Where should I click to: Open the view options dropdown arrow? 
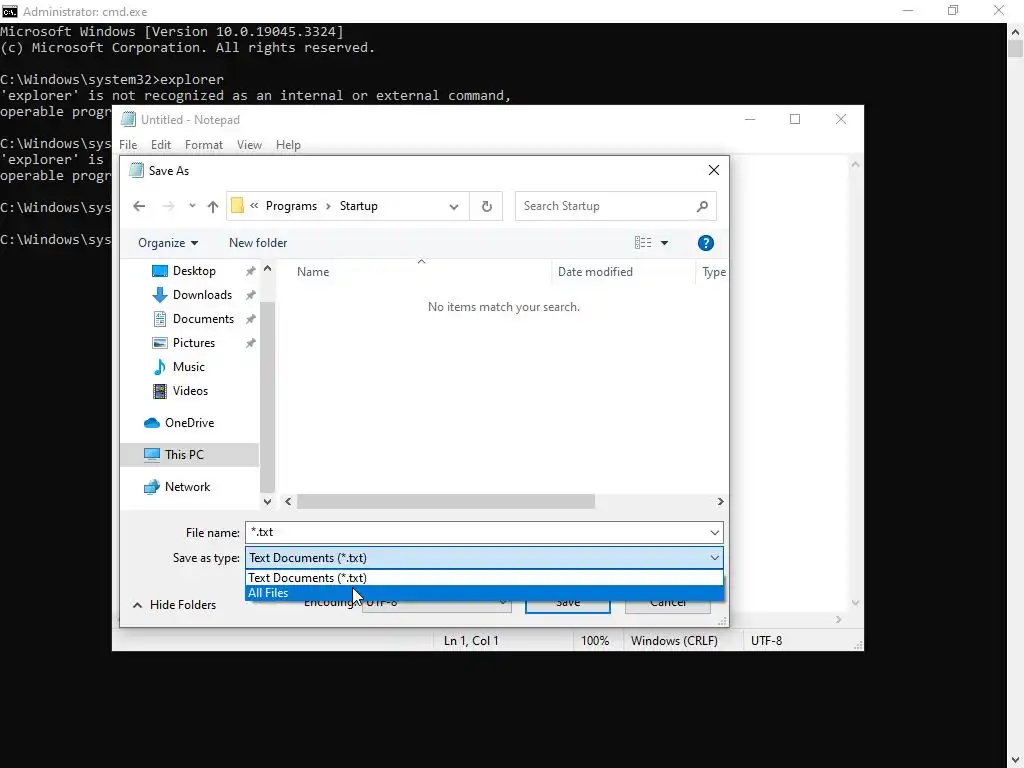pos(664,243)
